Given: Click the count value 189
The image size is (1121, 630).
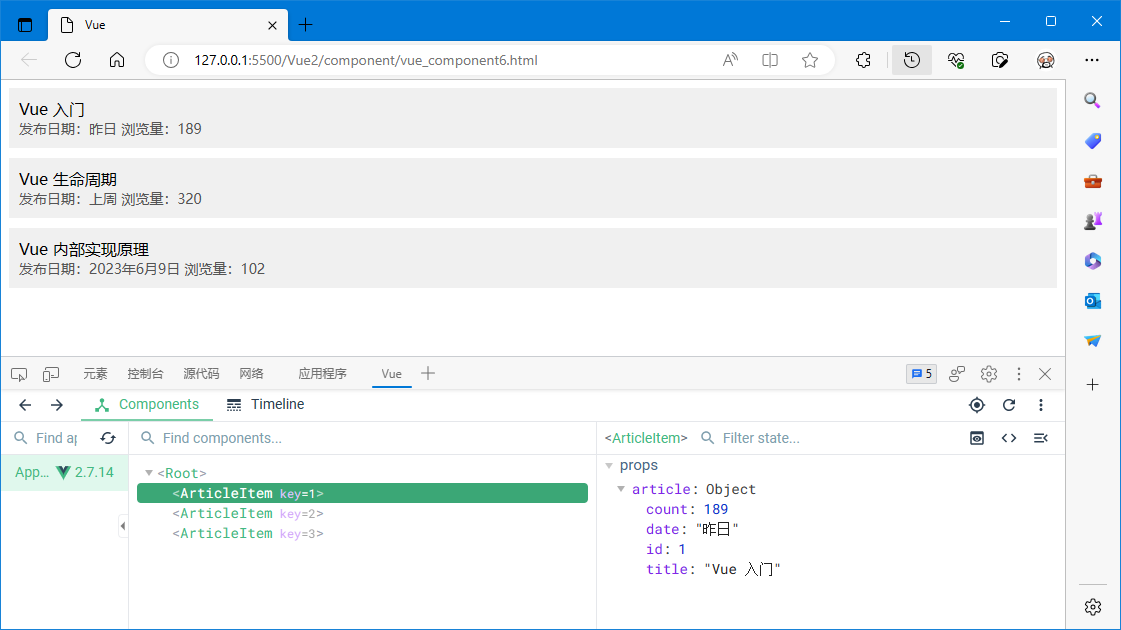Looking at the screenshot, I should click(716, 509).
